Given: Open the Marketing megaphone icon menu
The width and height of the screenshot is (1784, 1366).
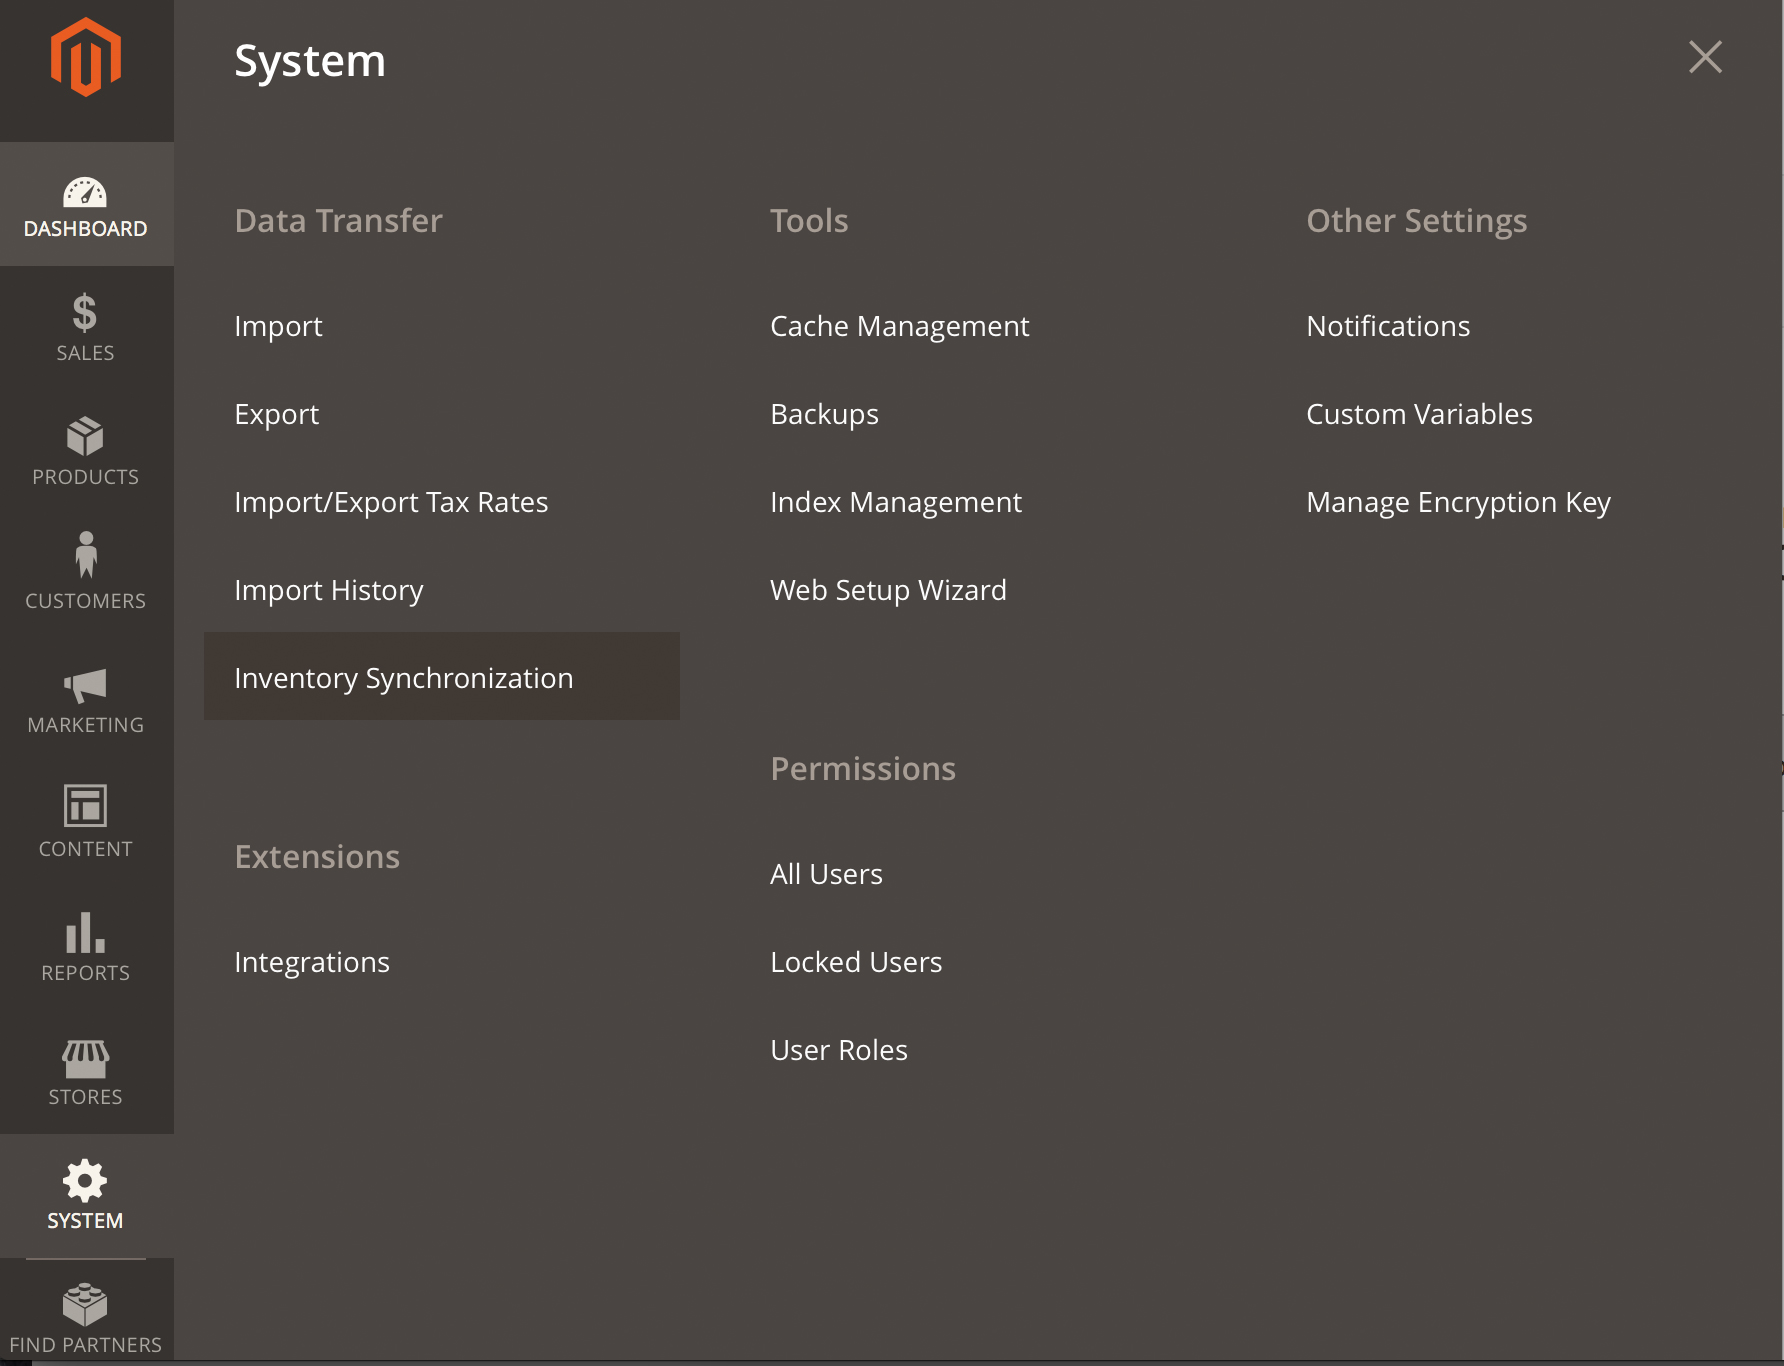Looking at the screenshot, I should [x=86, y=700].
